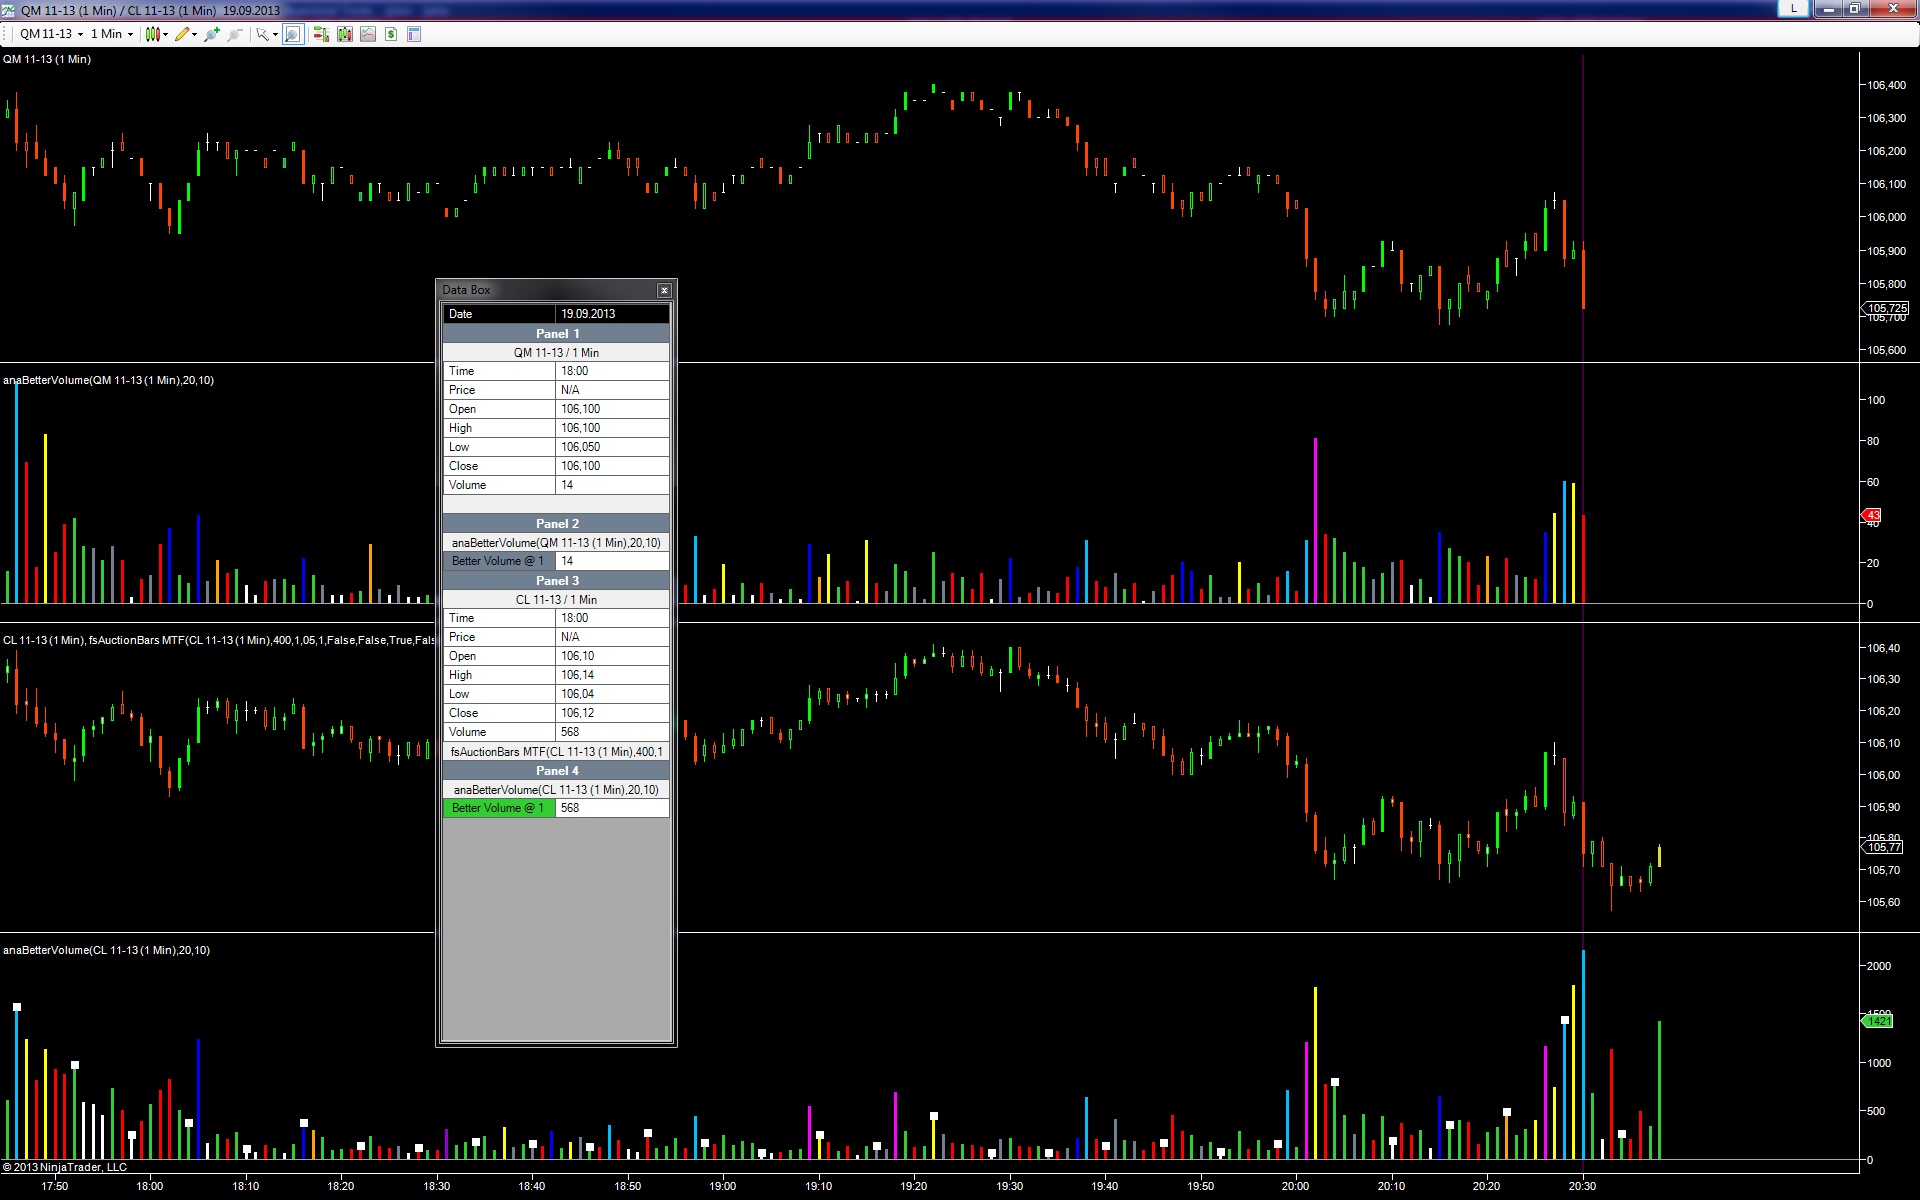
Task: Open the QM 11-13 instrument selector dropdown
Action: coord(51,34)
